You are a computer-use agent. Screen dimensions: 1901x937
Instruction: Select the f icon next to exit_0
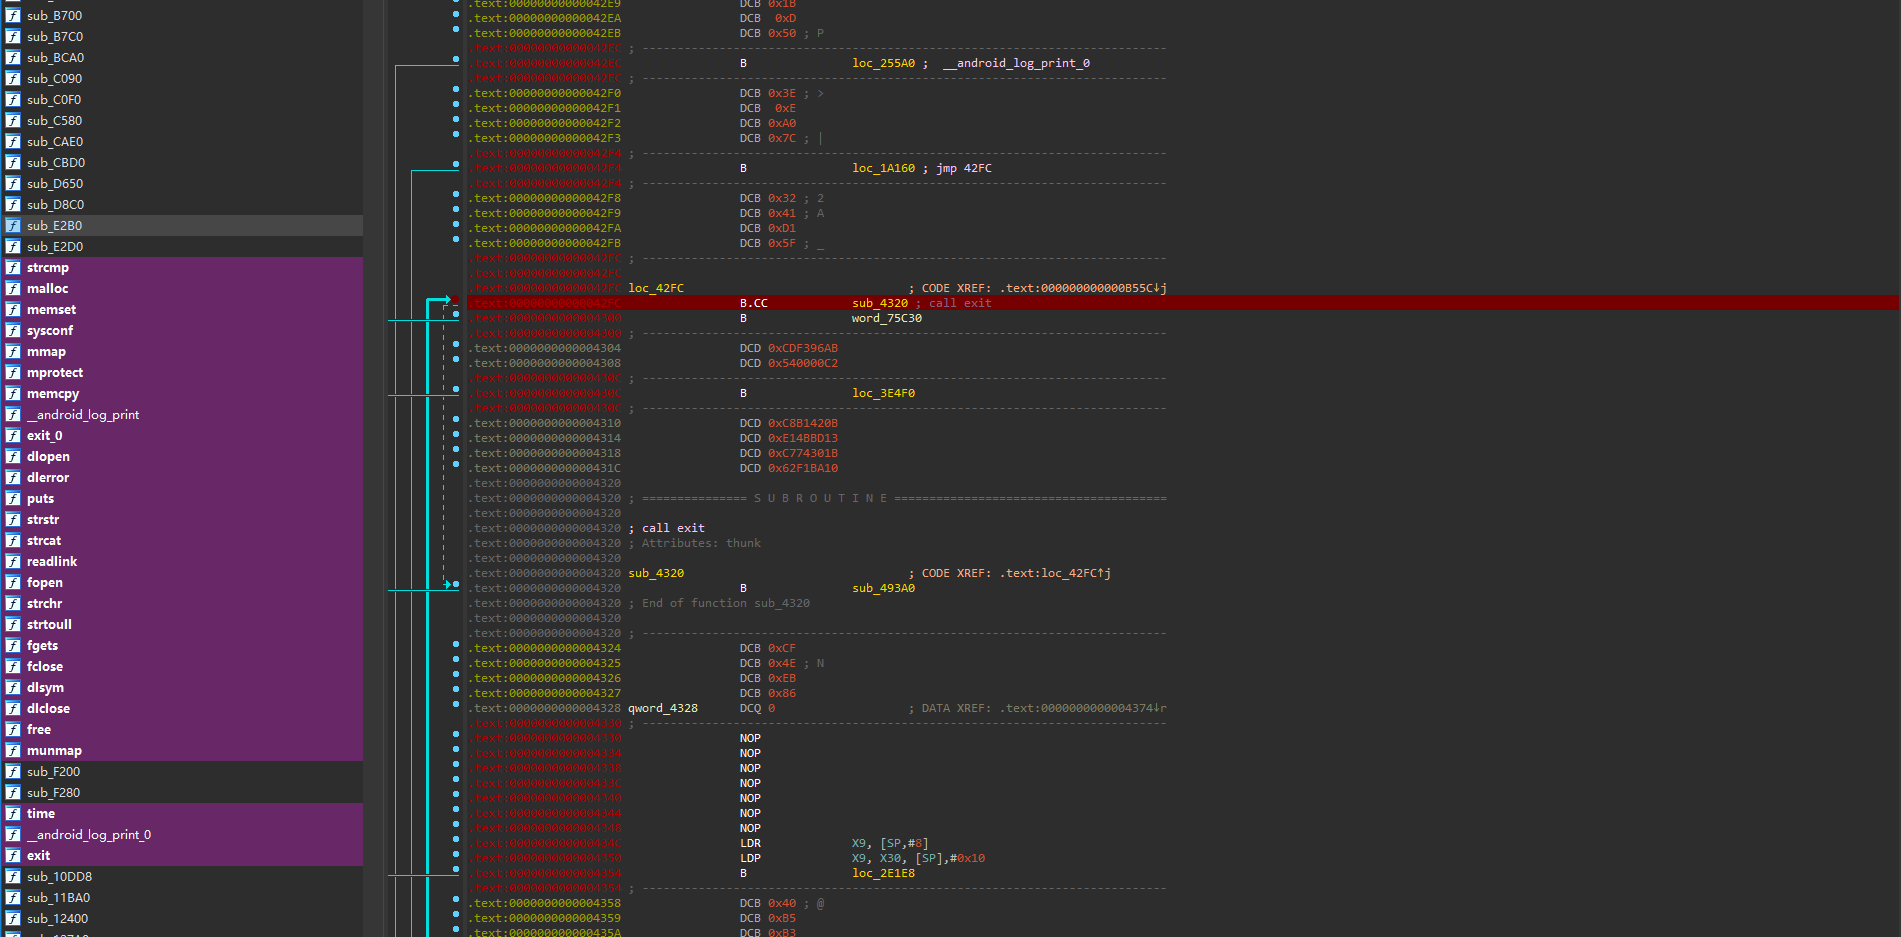(x=12, y=435)
